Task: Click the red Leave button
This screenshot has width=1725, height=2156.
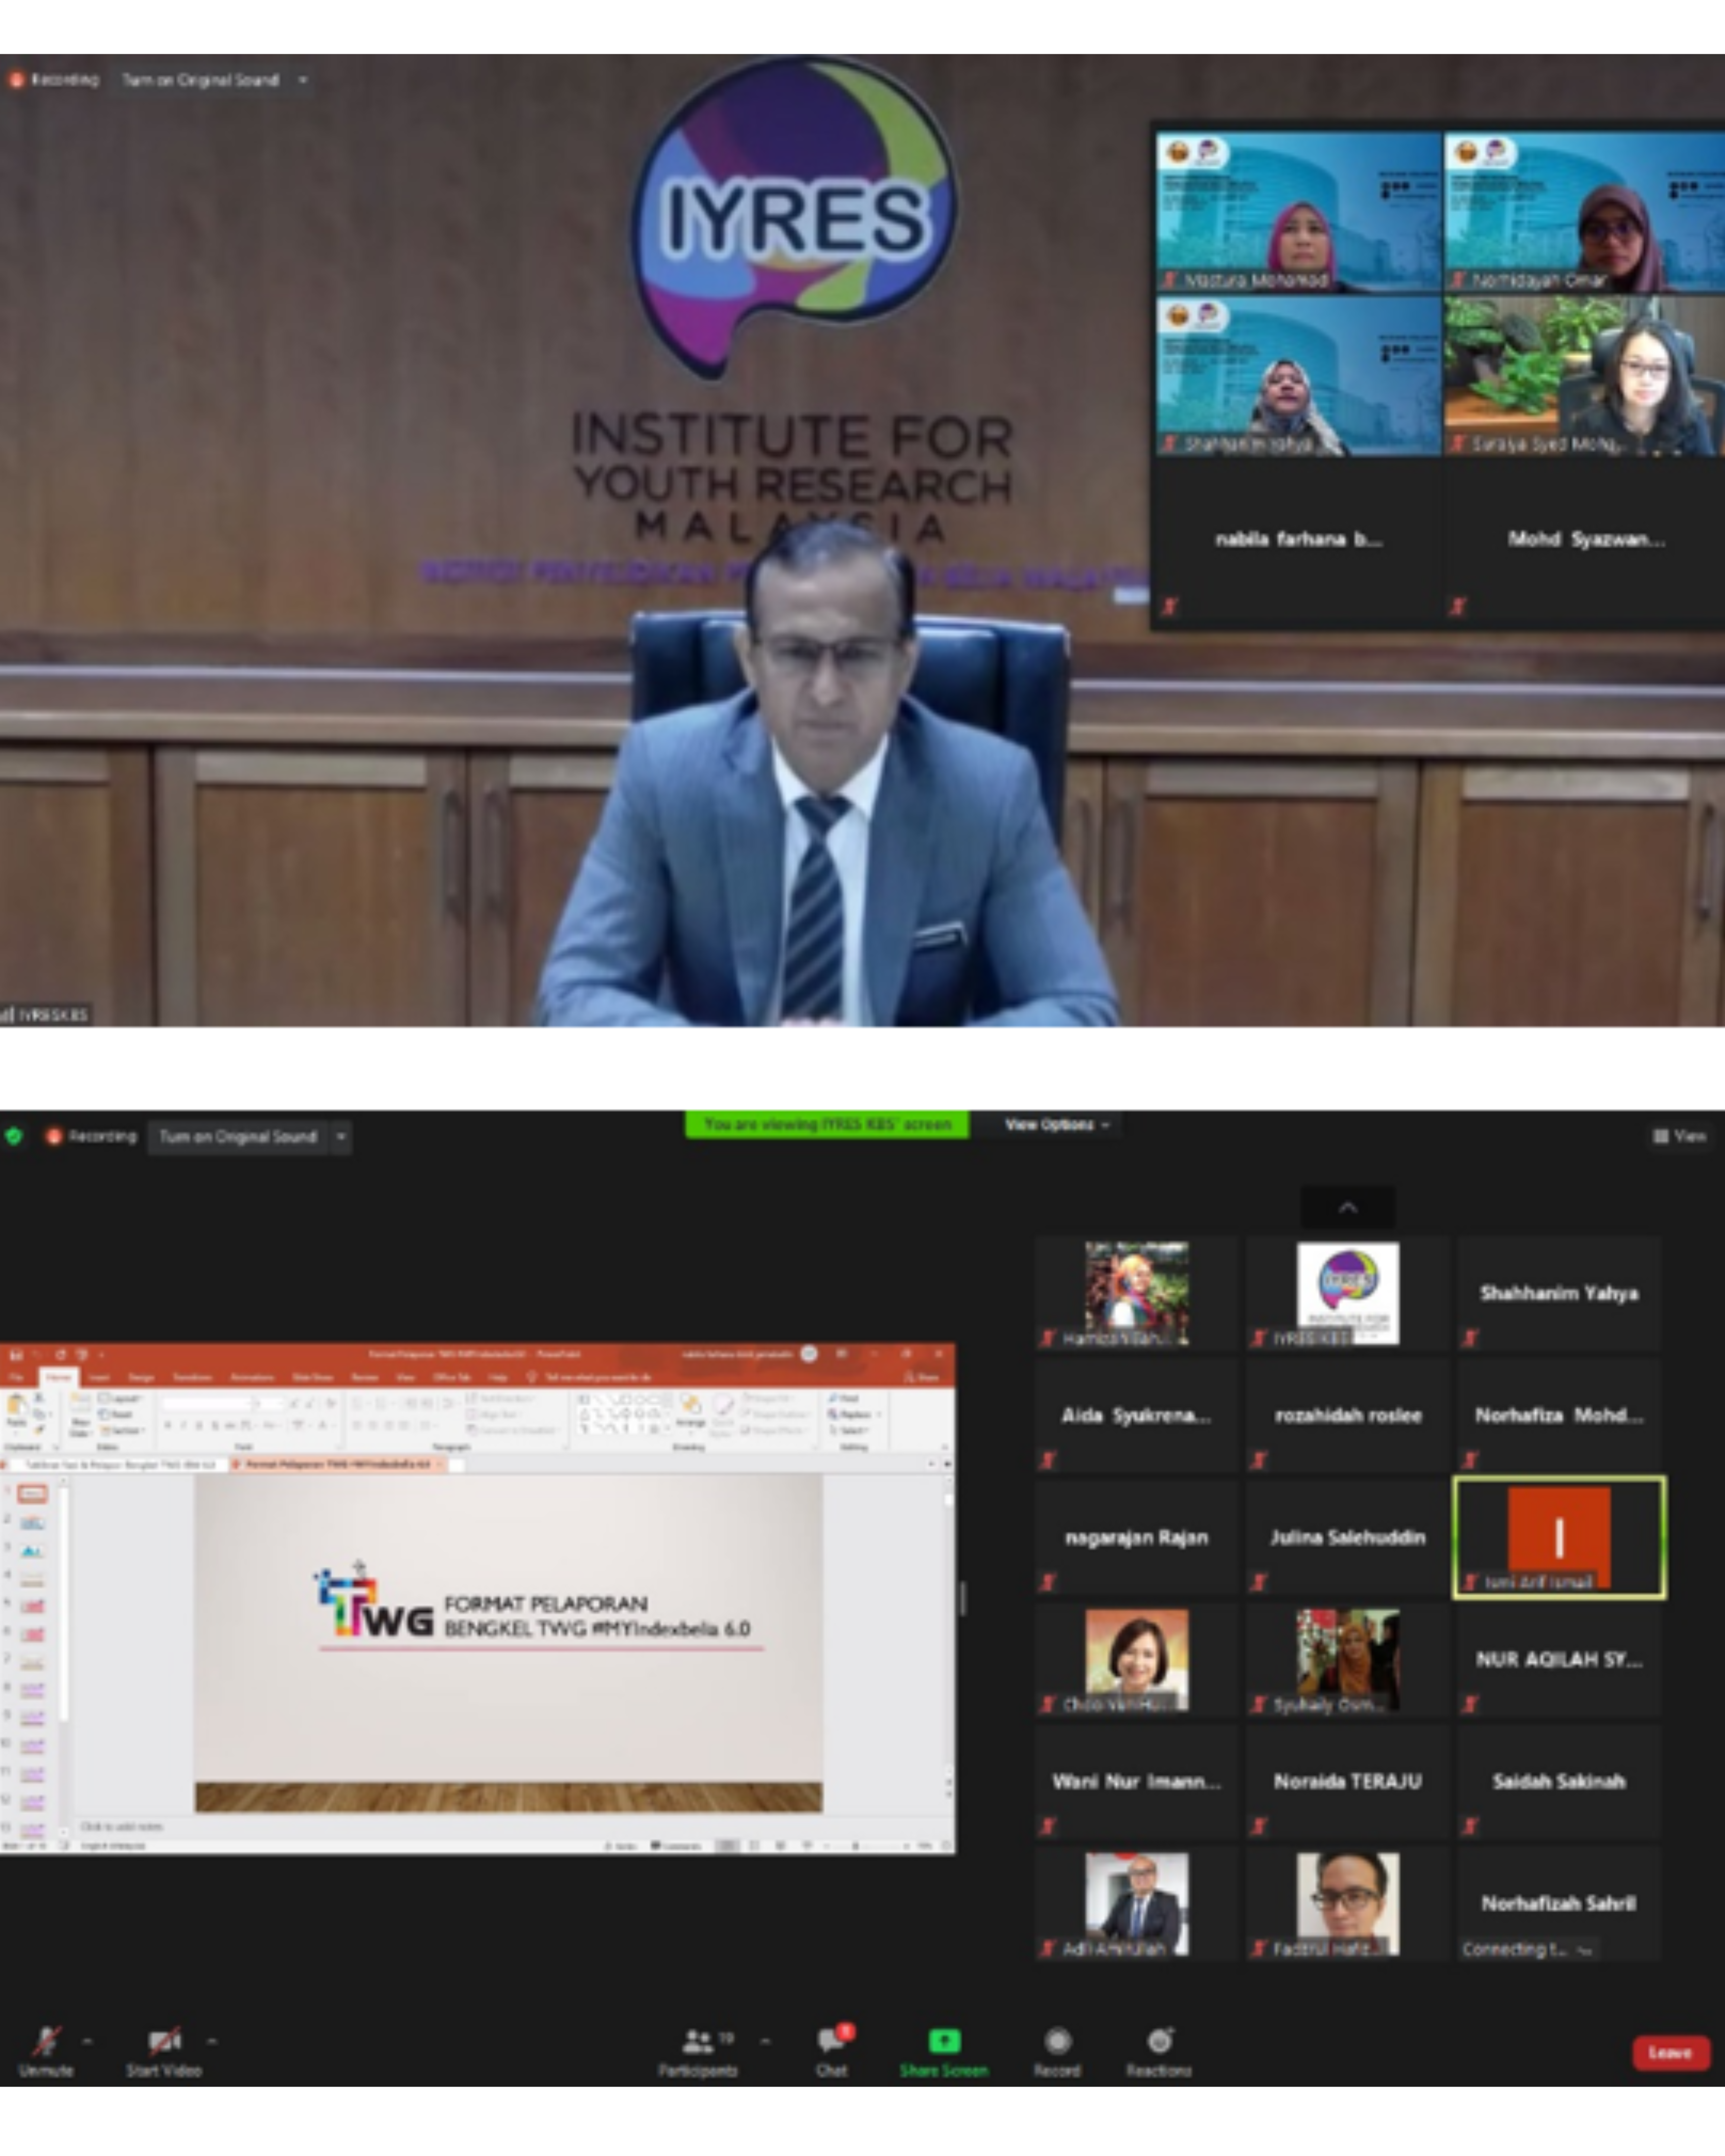Action: coord(1670,2052)
